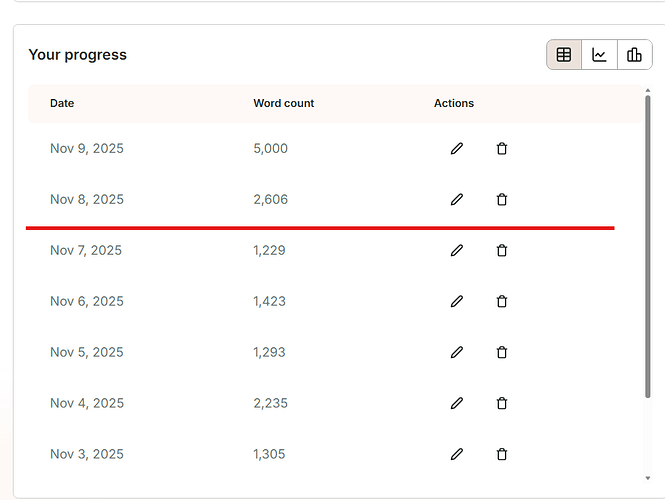Viewport: 665px width, 500px height.
Task: Switch to line chart view
Action: [599, 55]
